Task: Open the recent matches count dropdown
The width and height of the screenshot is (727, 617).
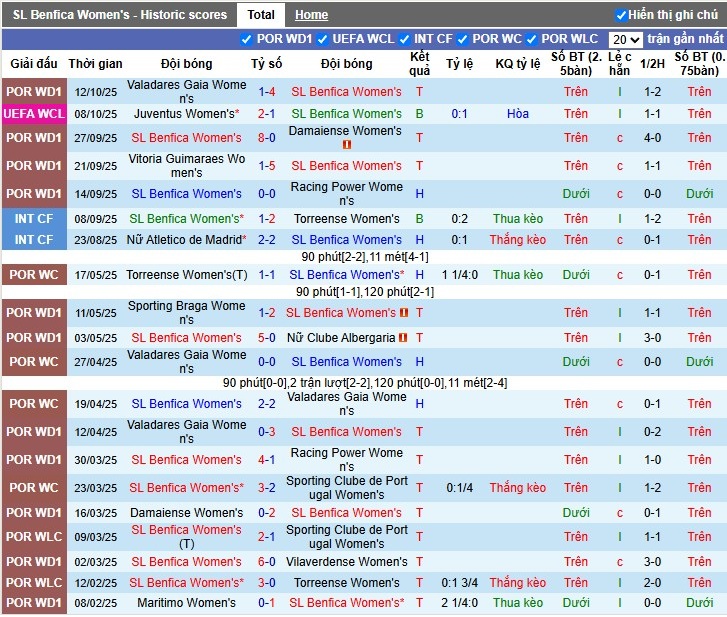Action: pyautogui.click(x=625, y=40)
